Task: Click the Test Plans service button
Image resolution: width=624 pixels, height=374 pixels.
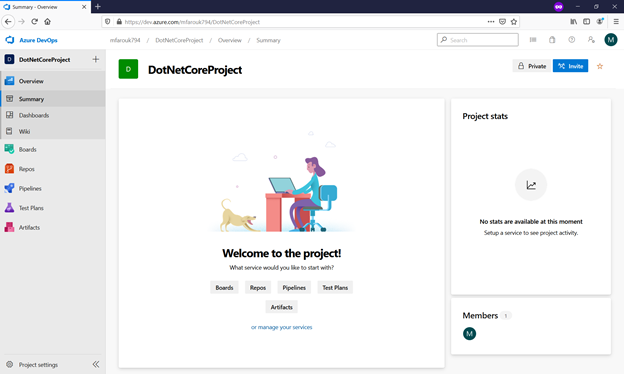Action: (x=335, y=288)
